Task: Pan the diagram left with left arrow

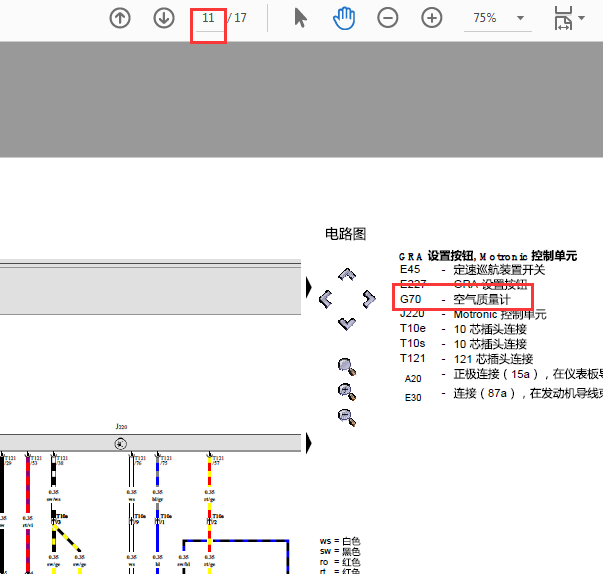Action: [326, 299]
